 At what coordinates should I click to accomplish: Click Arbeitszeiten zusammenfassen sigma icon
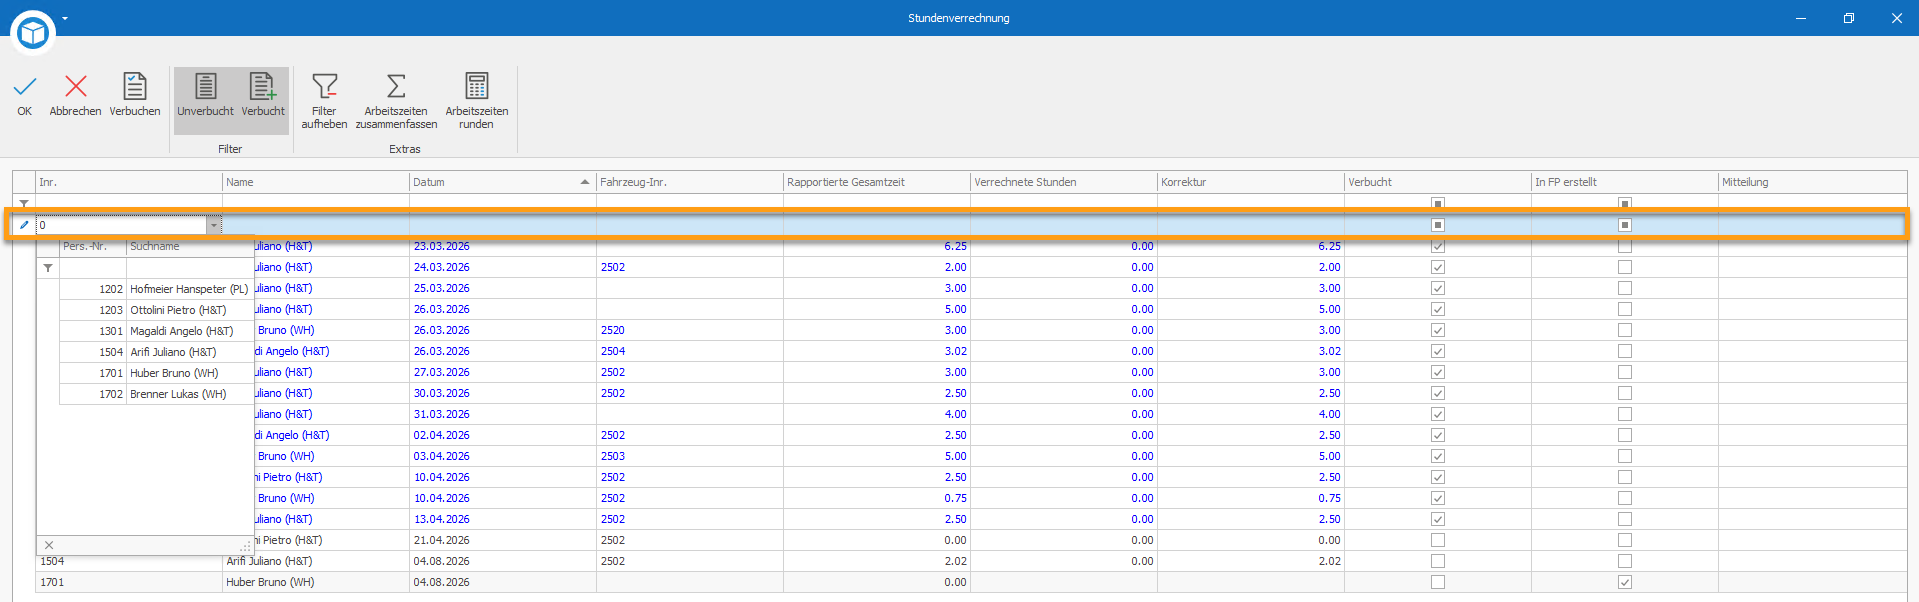(396, 87)
